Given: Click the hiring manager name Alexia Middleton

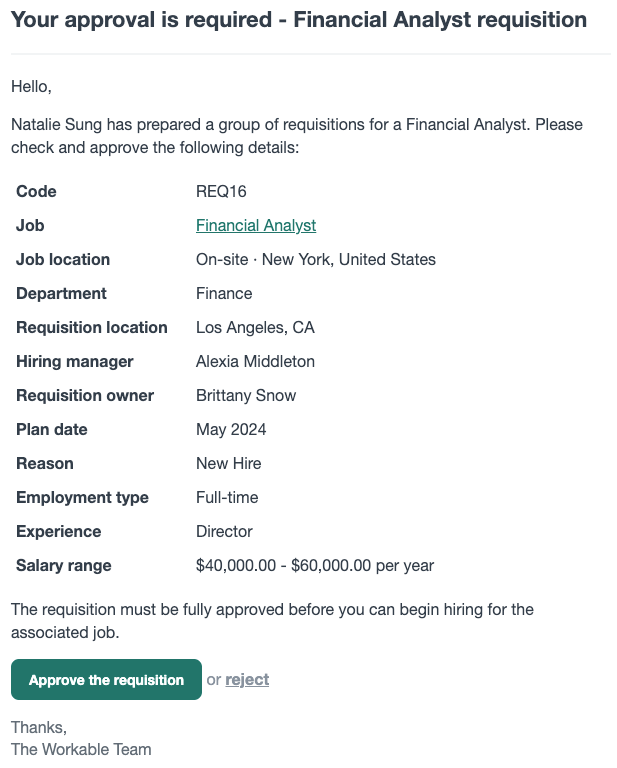Looking at the screenshot, I should coord(255,361).
